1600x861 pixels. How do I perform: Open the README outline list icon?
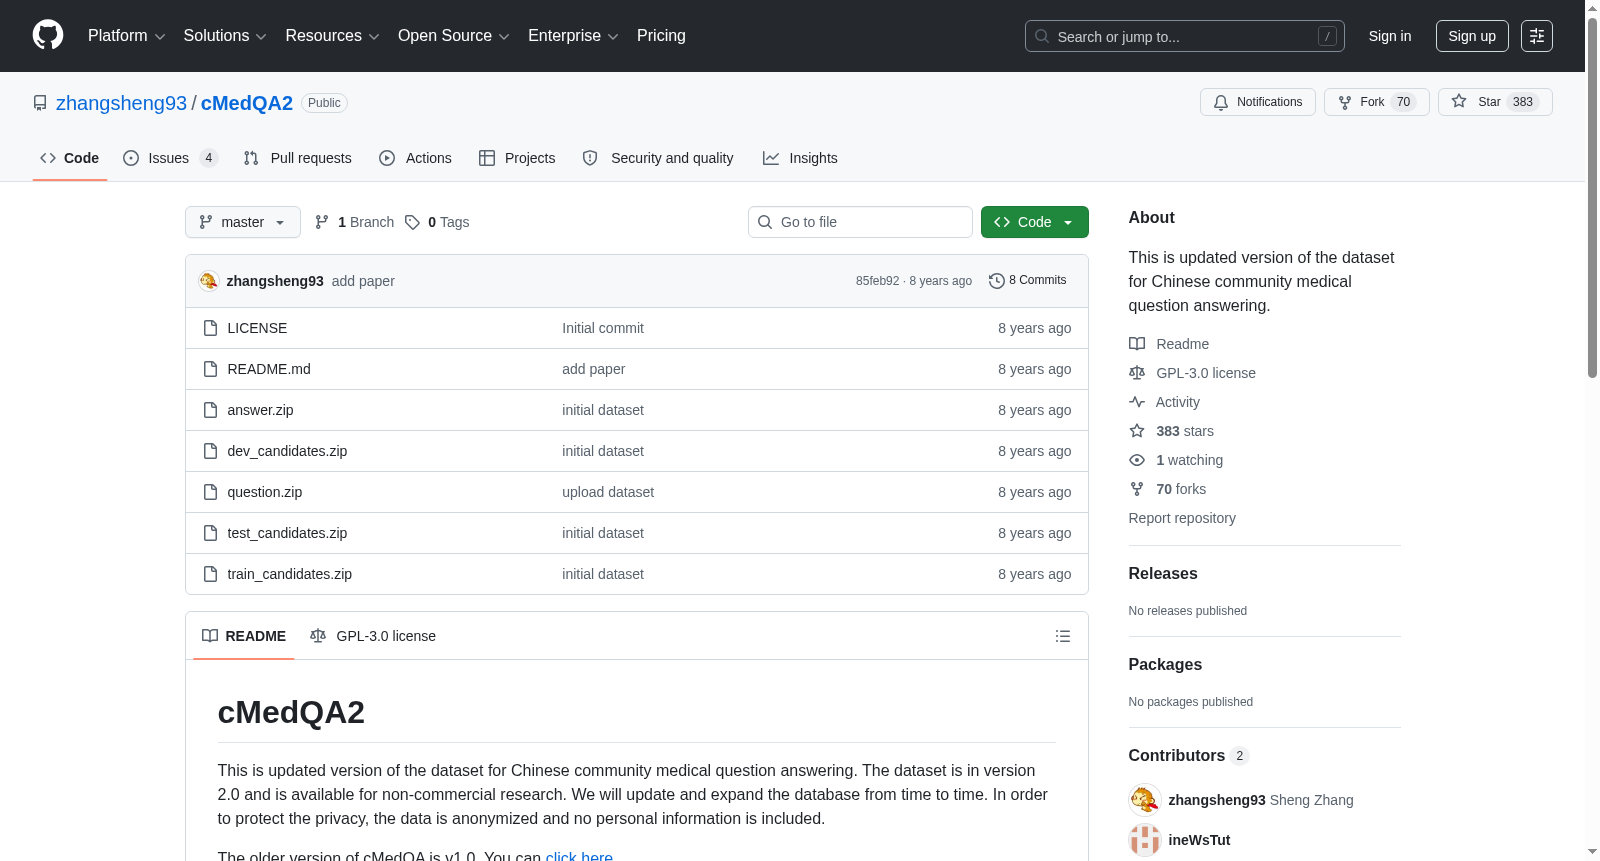tap(1063, 636)
